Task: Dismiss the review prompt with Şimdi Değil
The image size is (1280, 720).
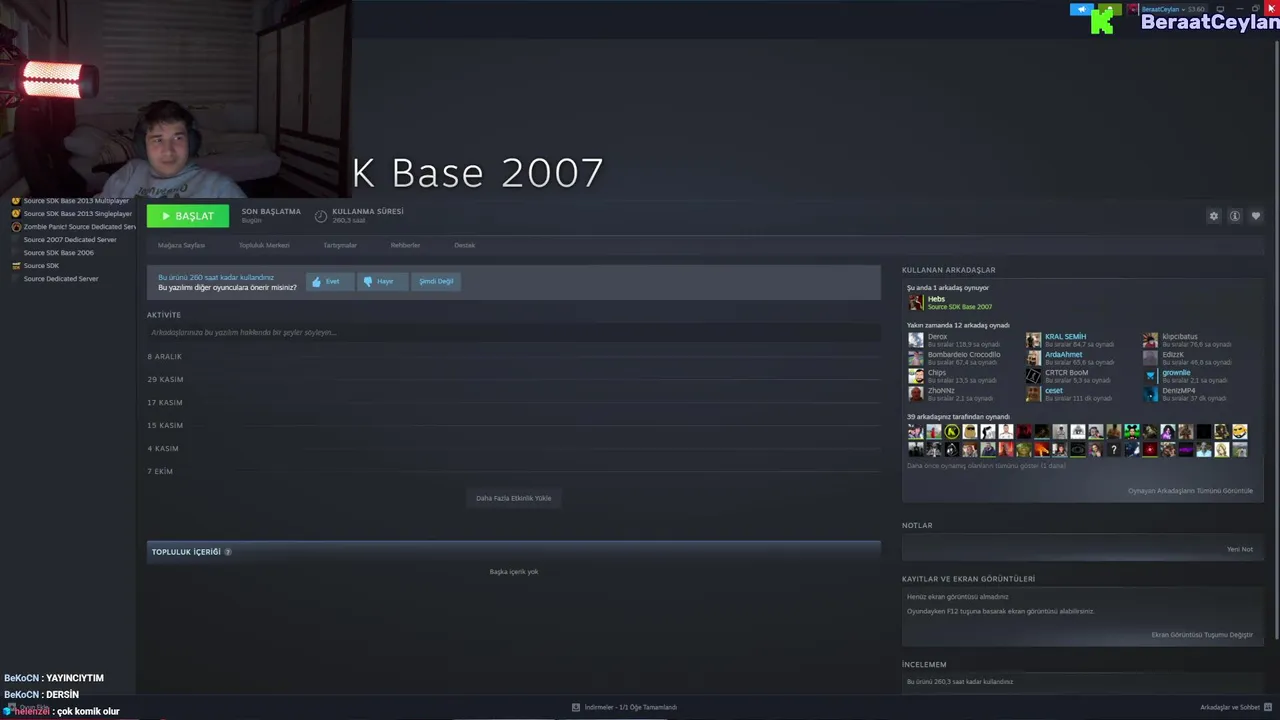Action: pyautogui.click(x=436, y=282)
